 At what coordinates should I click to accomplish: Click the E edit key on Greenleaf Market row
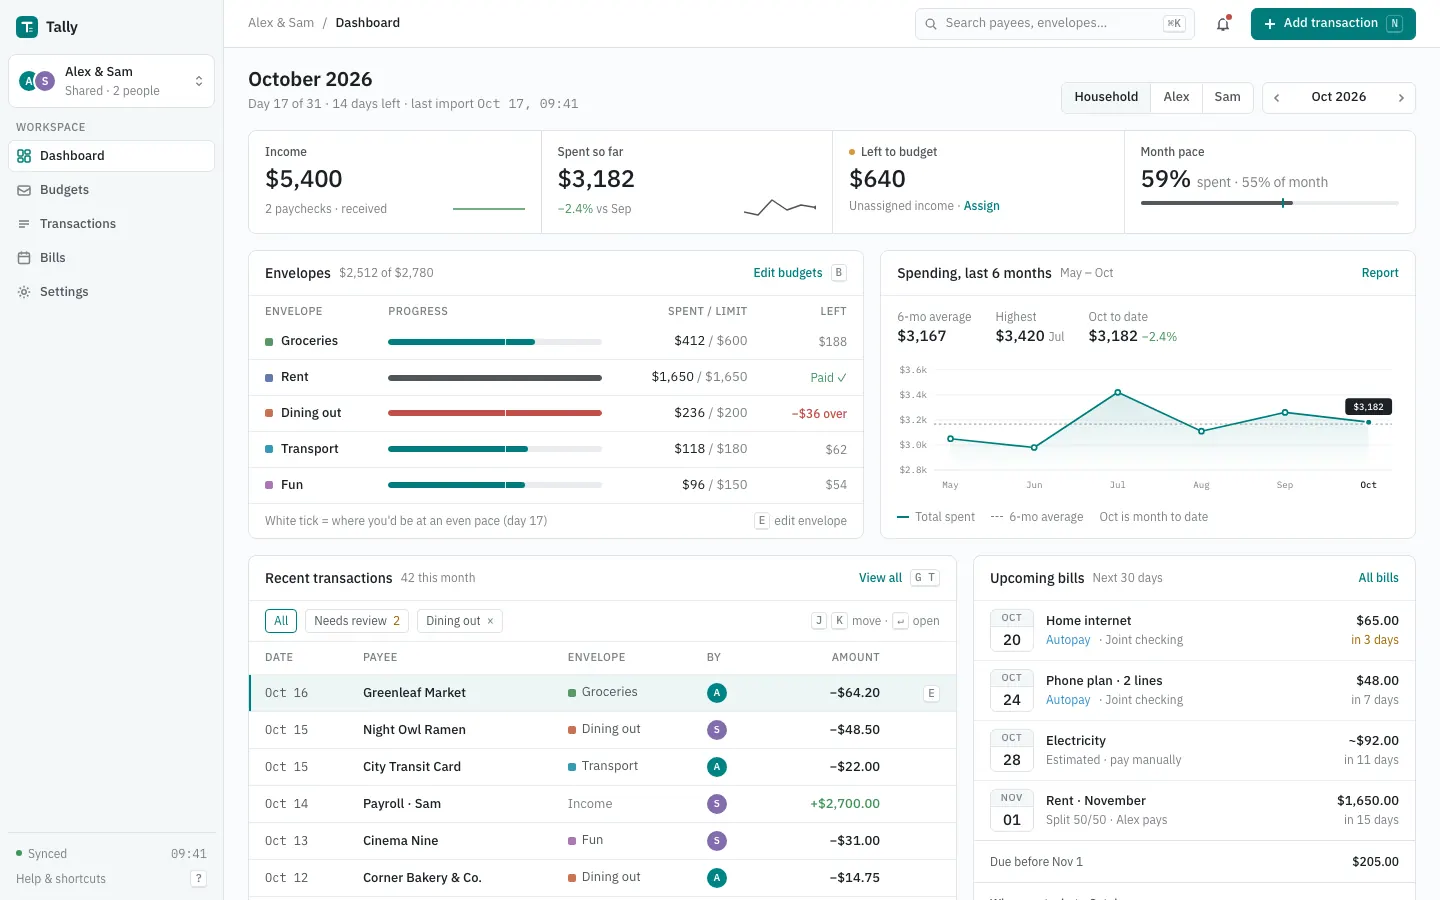931,693
